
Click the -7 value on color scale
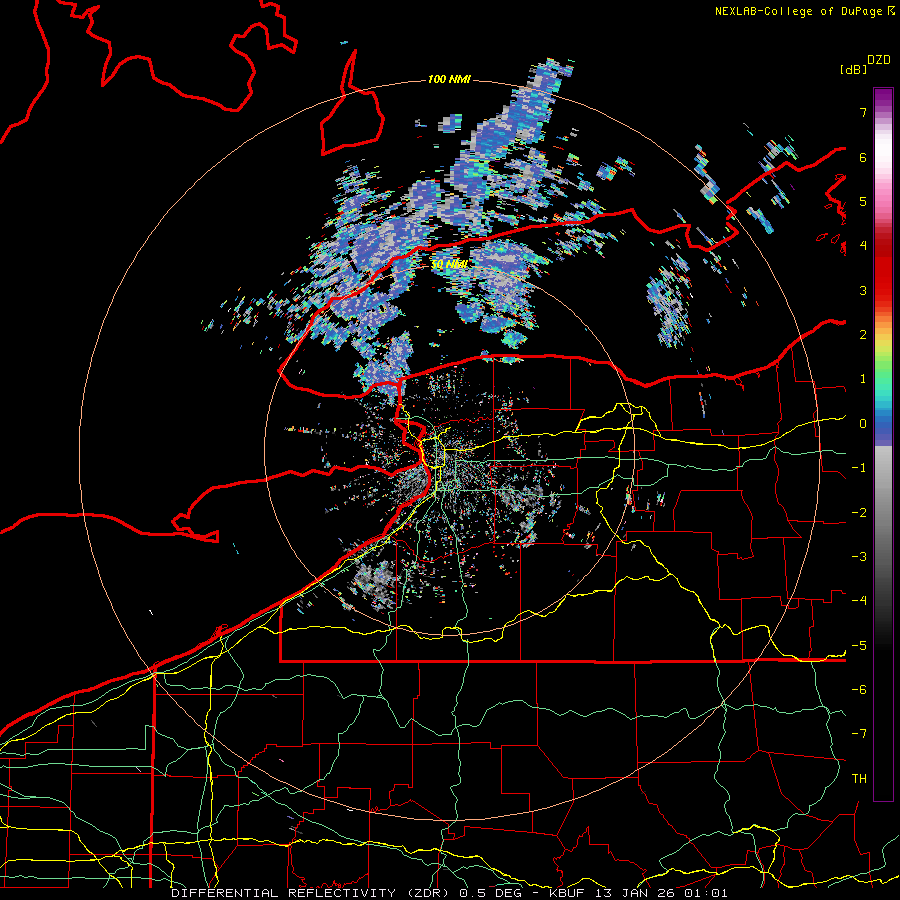point(859,734)
